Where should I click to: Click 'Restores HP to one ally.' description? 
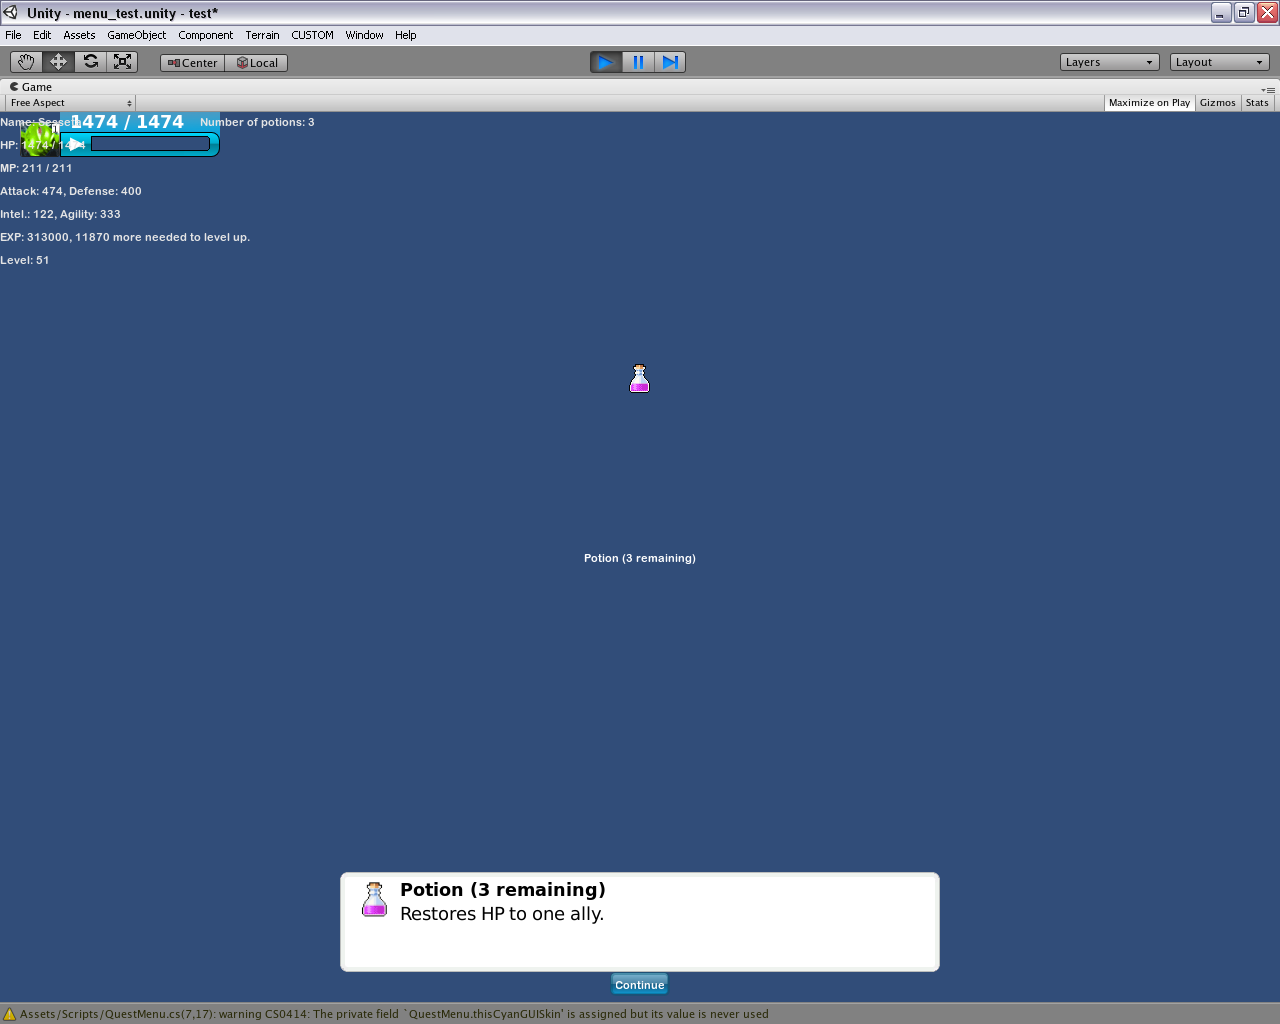tap(502, 914)
